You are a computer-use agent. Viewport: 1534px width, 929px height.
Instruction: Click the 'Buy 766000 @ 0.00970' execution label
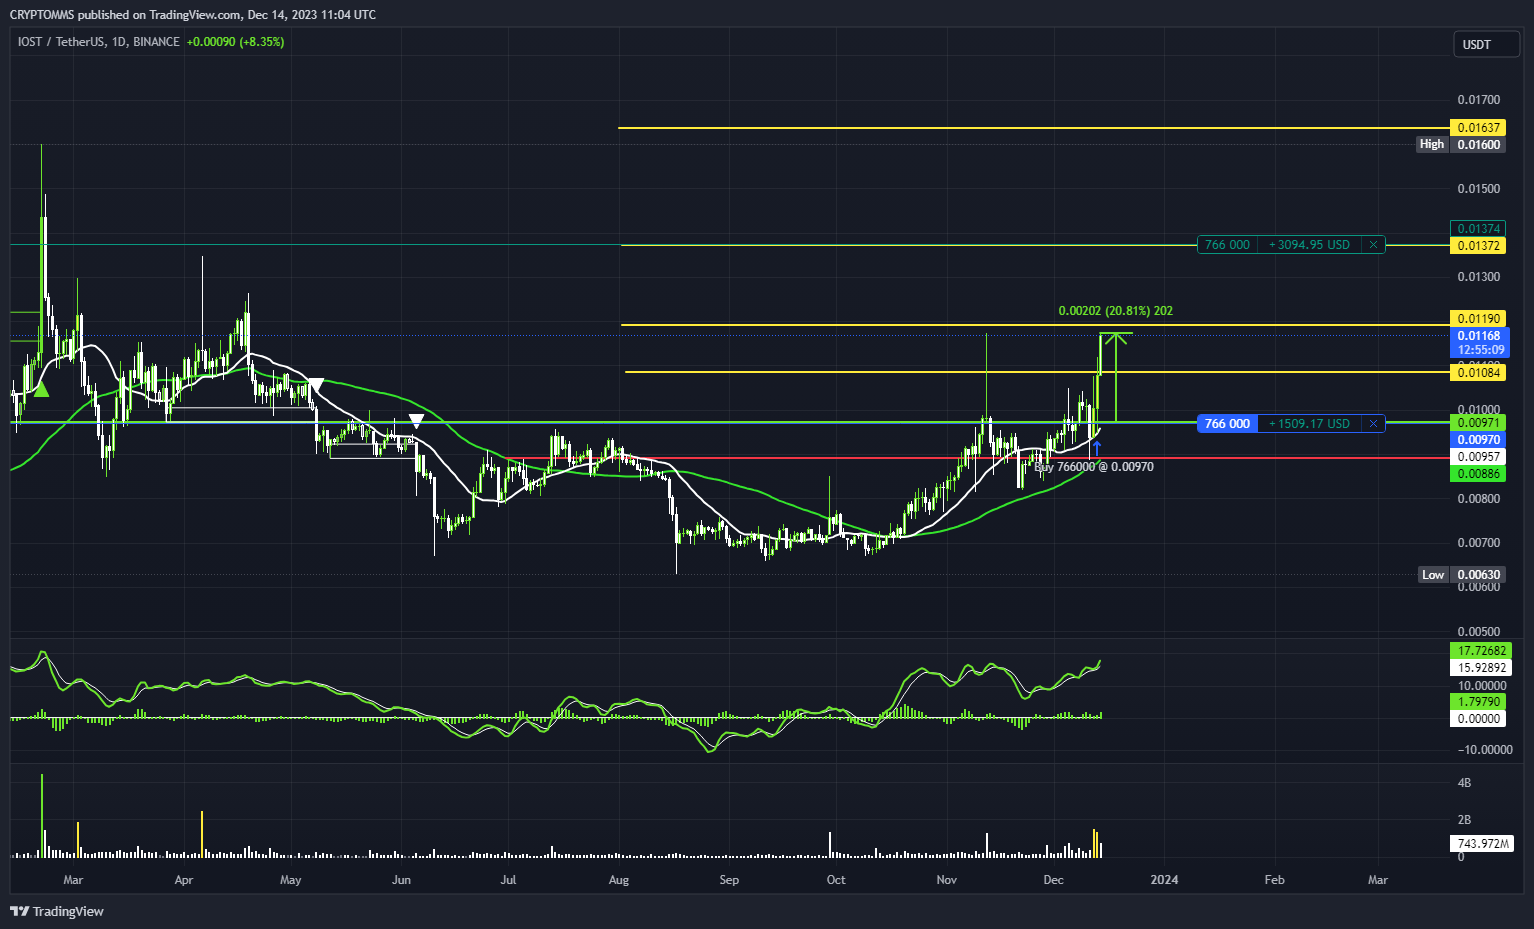(x=1094, y=467)
